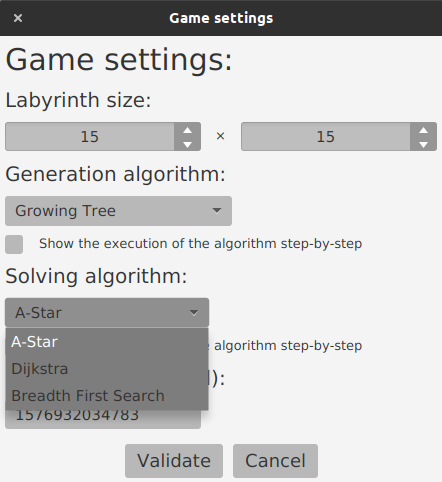
Task: Enable step-by-step generation algorithm checkbox
Action: pyautogui.click(x=14, y=244)
